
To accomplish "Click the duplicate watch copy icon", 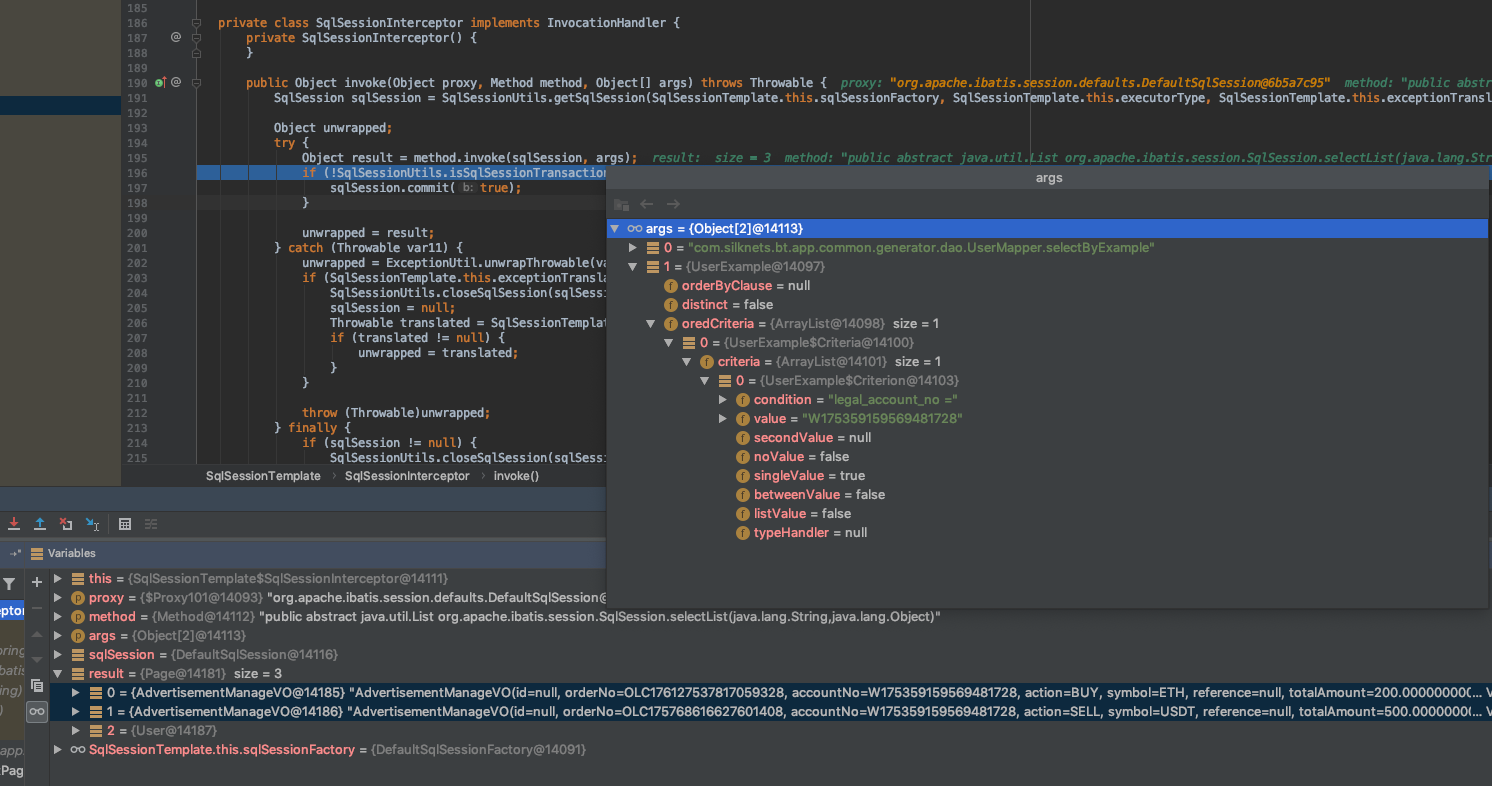I will tap(37, 685).
